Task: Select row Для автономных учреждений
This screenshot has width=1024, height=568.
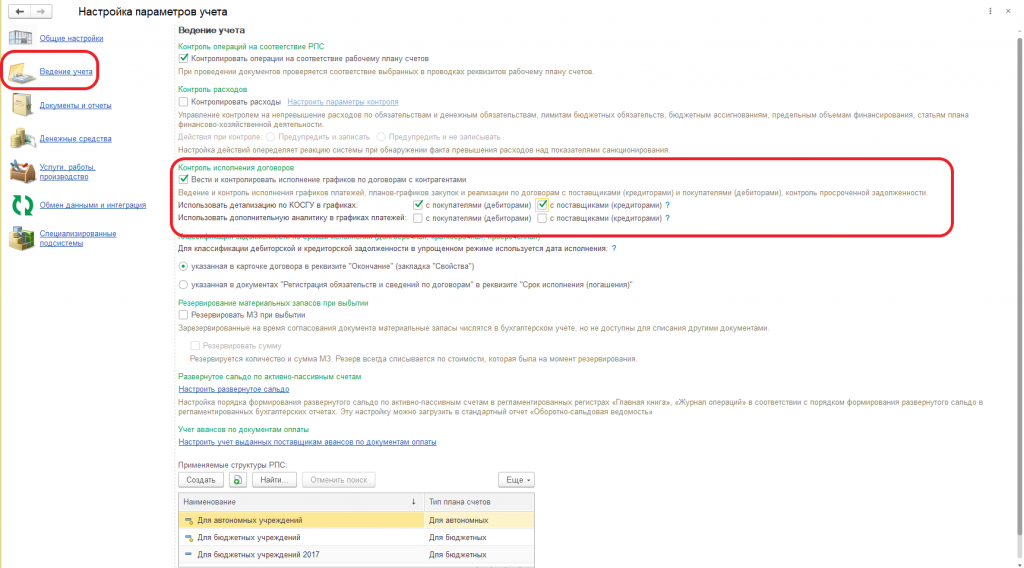Action: pyautogui.click(x=356, y=520)
